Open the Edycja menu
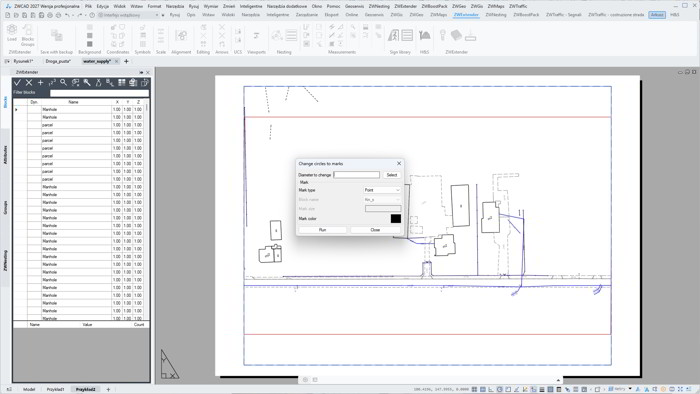700x394 pixels. [103, 6]
